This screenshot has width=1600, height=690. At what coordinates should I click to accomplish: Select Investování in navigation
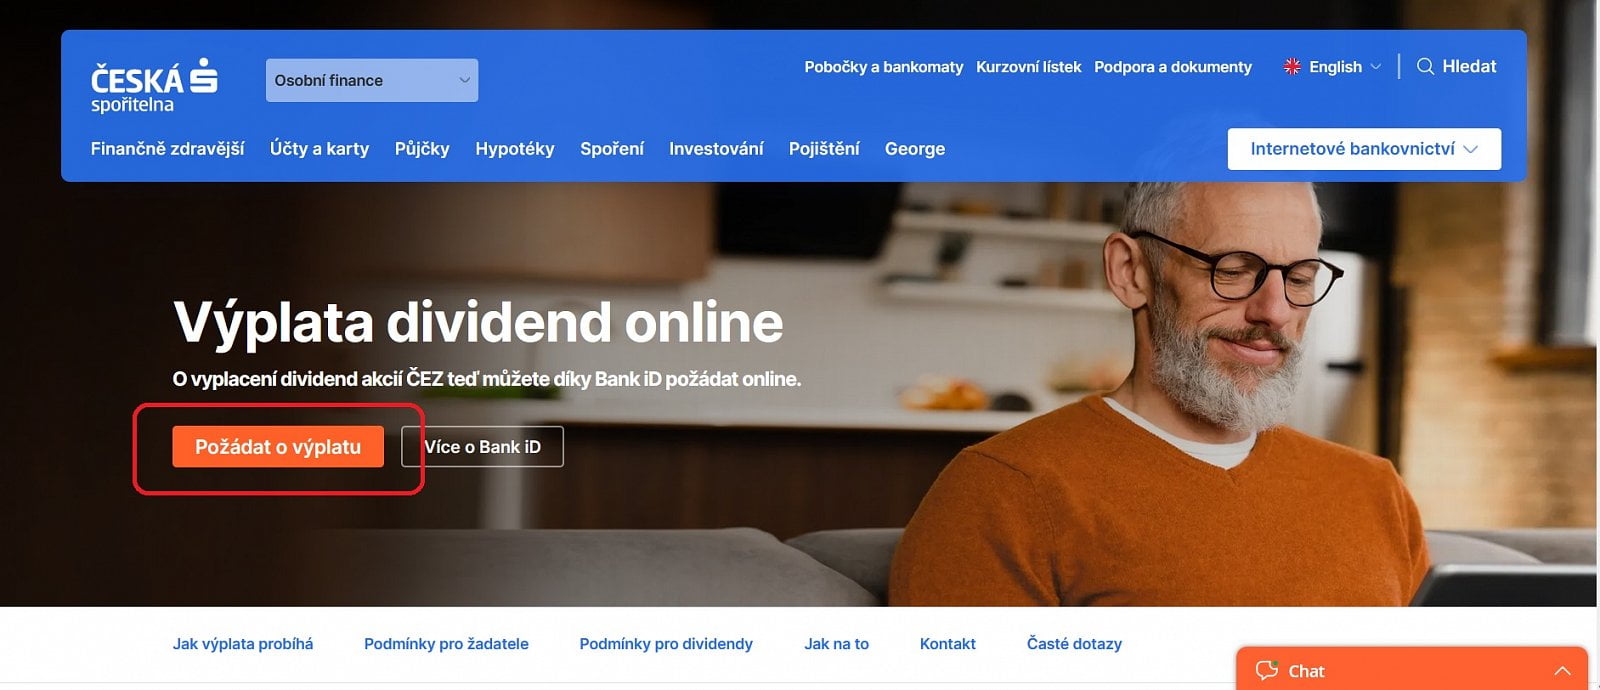(716, 149)
